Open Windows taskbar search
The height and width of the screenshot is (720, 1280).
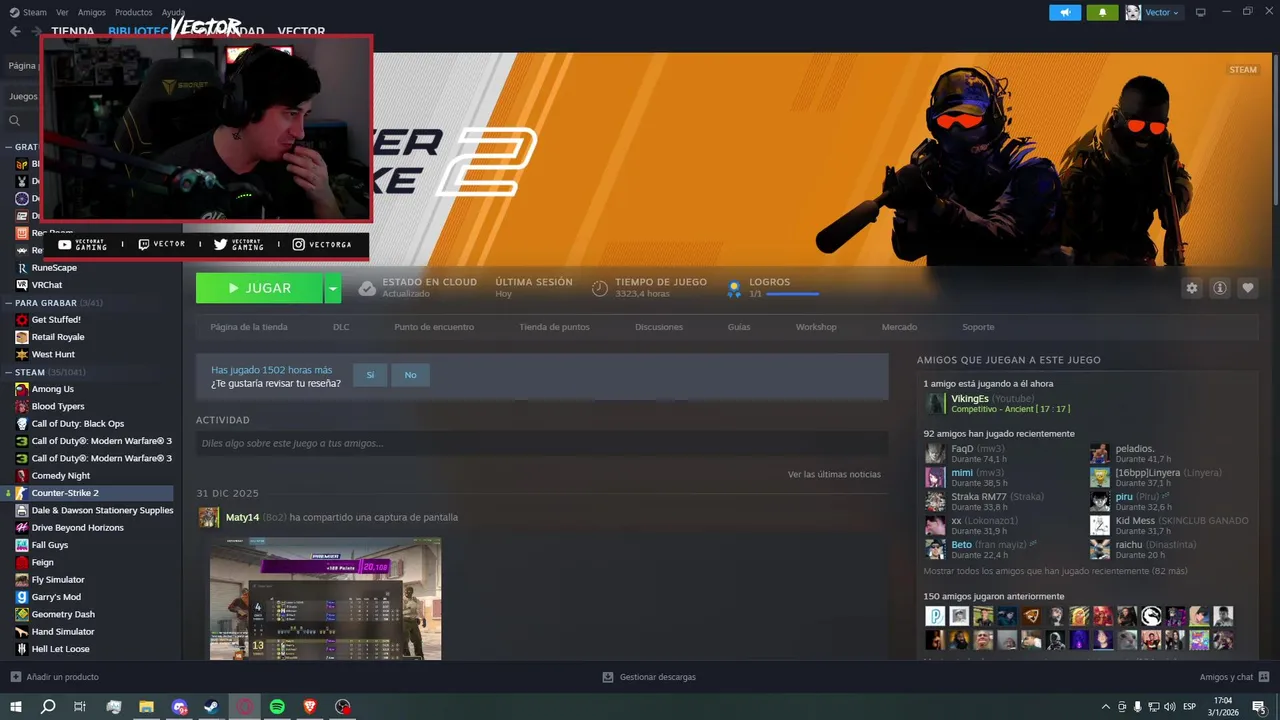(48, 706)
